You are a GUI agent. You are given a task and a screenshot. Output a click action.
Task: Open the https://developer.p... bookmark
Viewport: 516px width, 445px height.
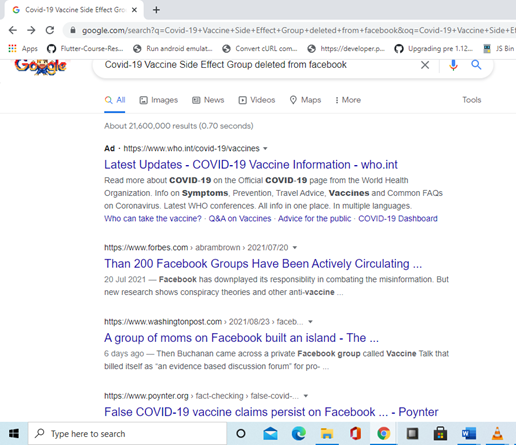(346, 49)
